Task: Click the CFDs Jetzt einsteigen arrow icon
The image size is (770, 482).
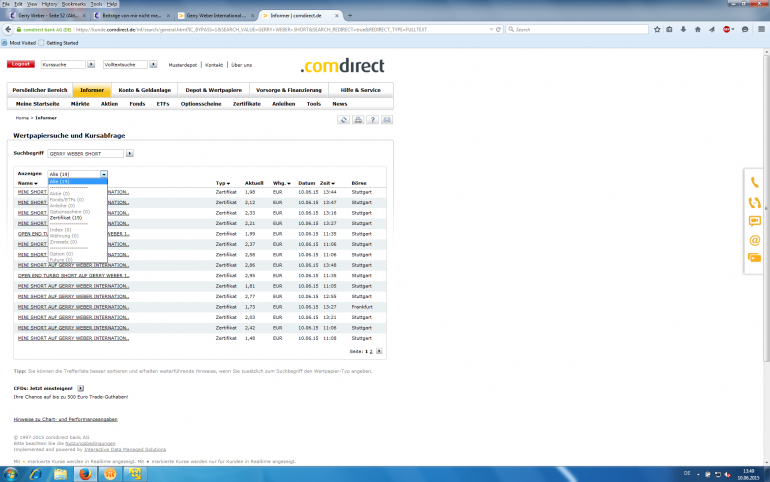Action: coord(81,388)
